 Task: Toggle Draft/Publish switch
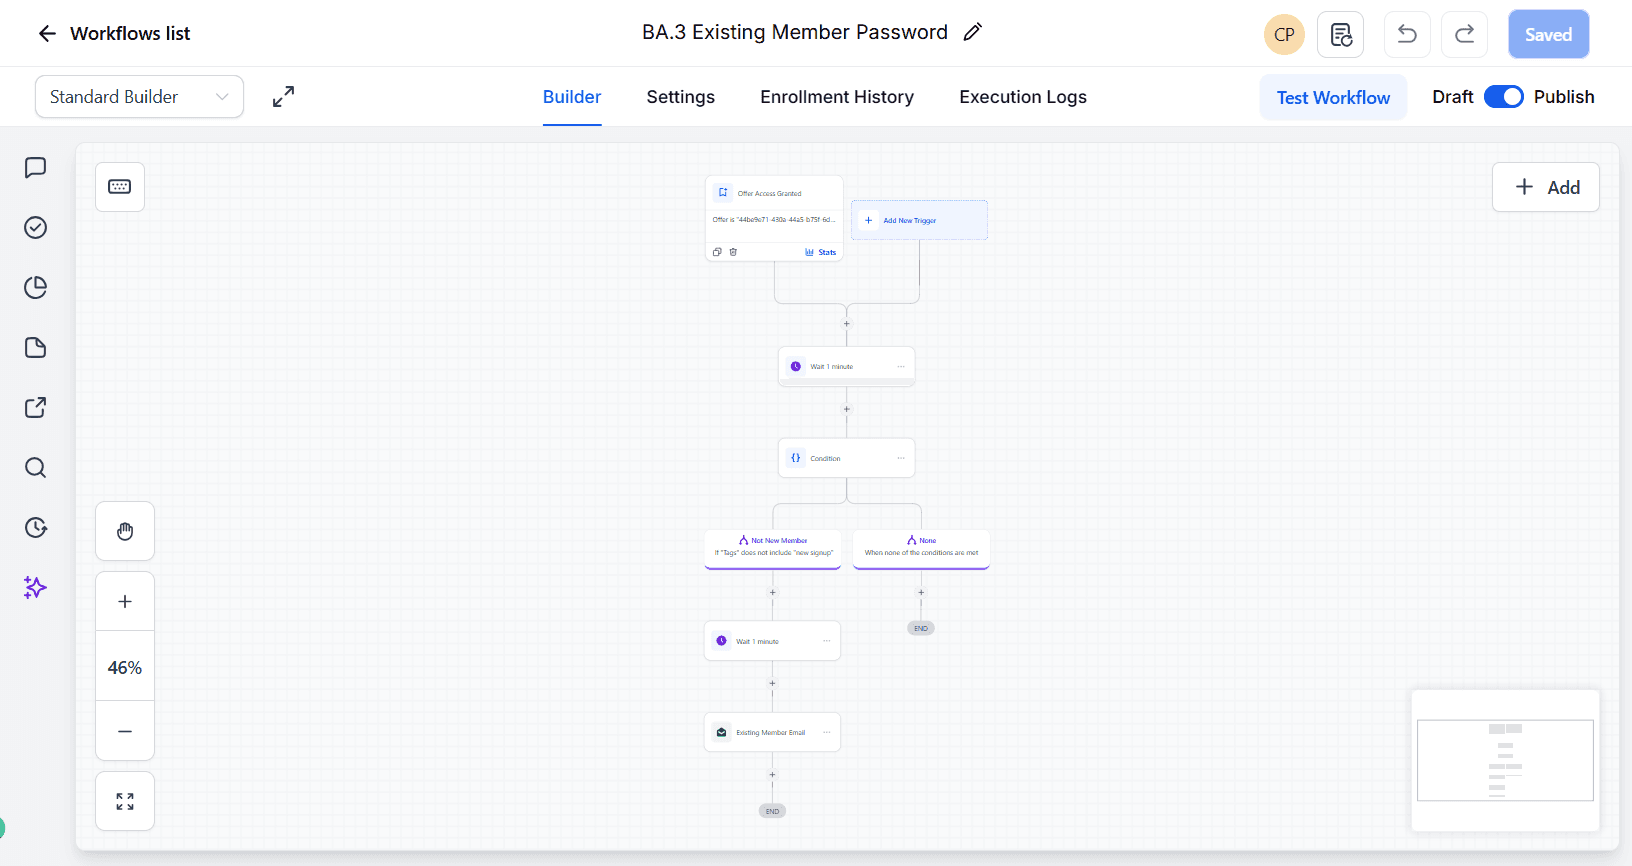(x=1503, y=97)
